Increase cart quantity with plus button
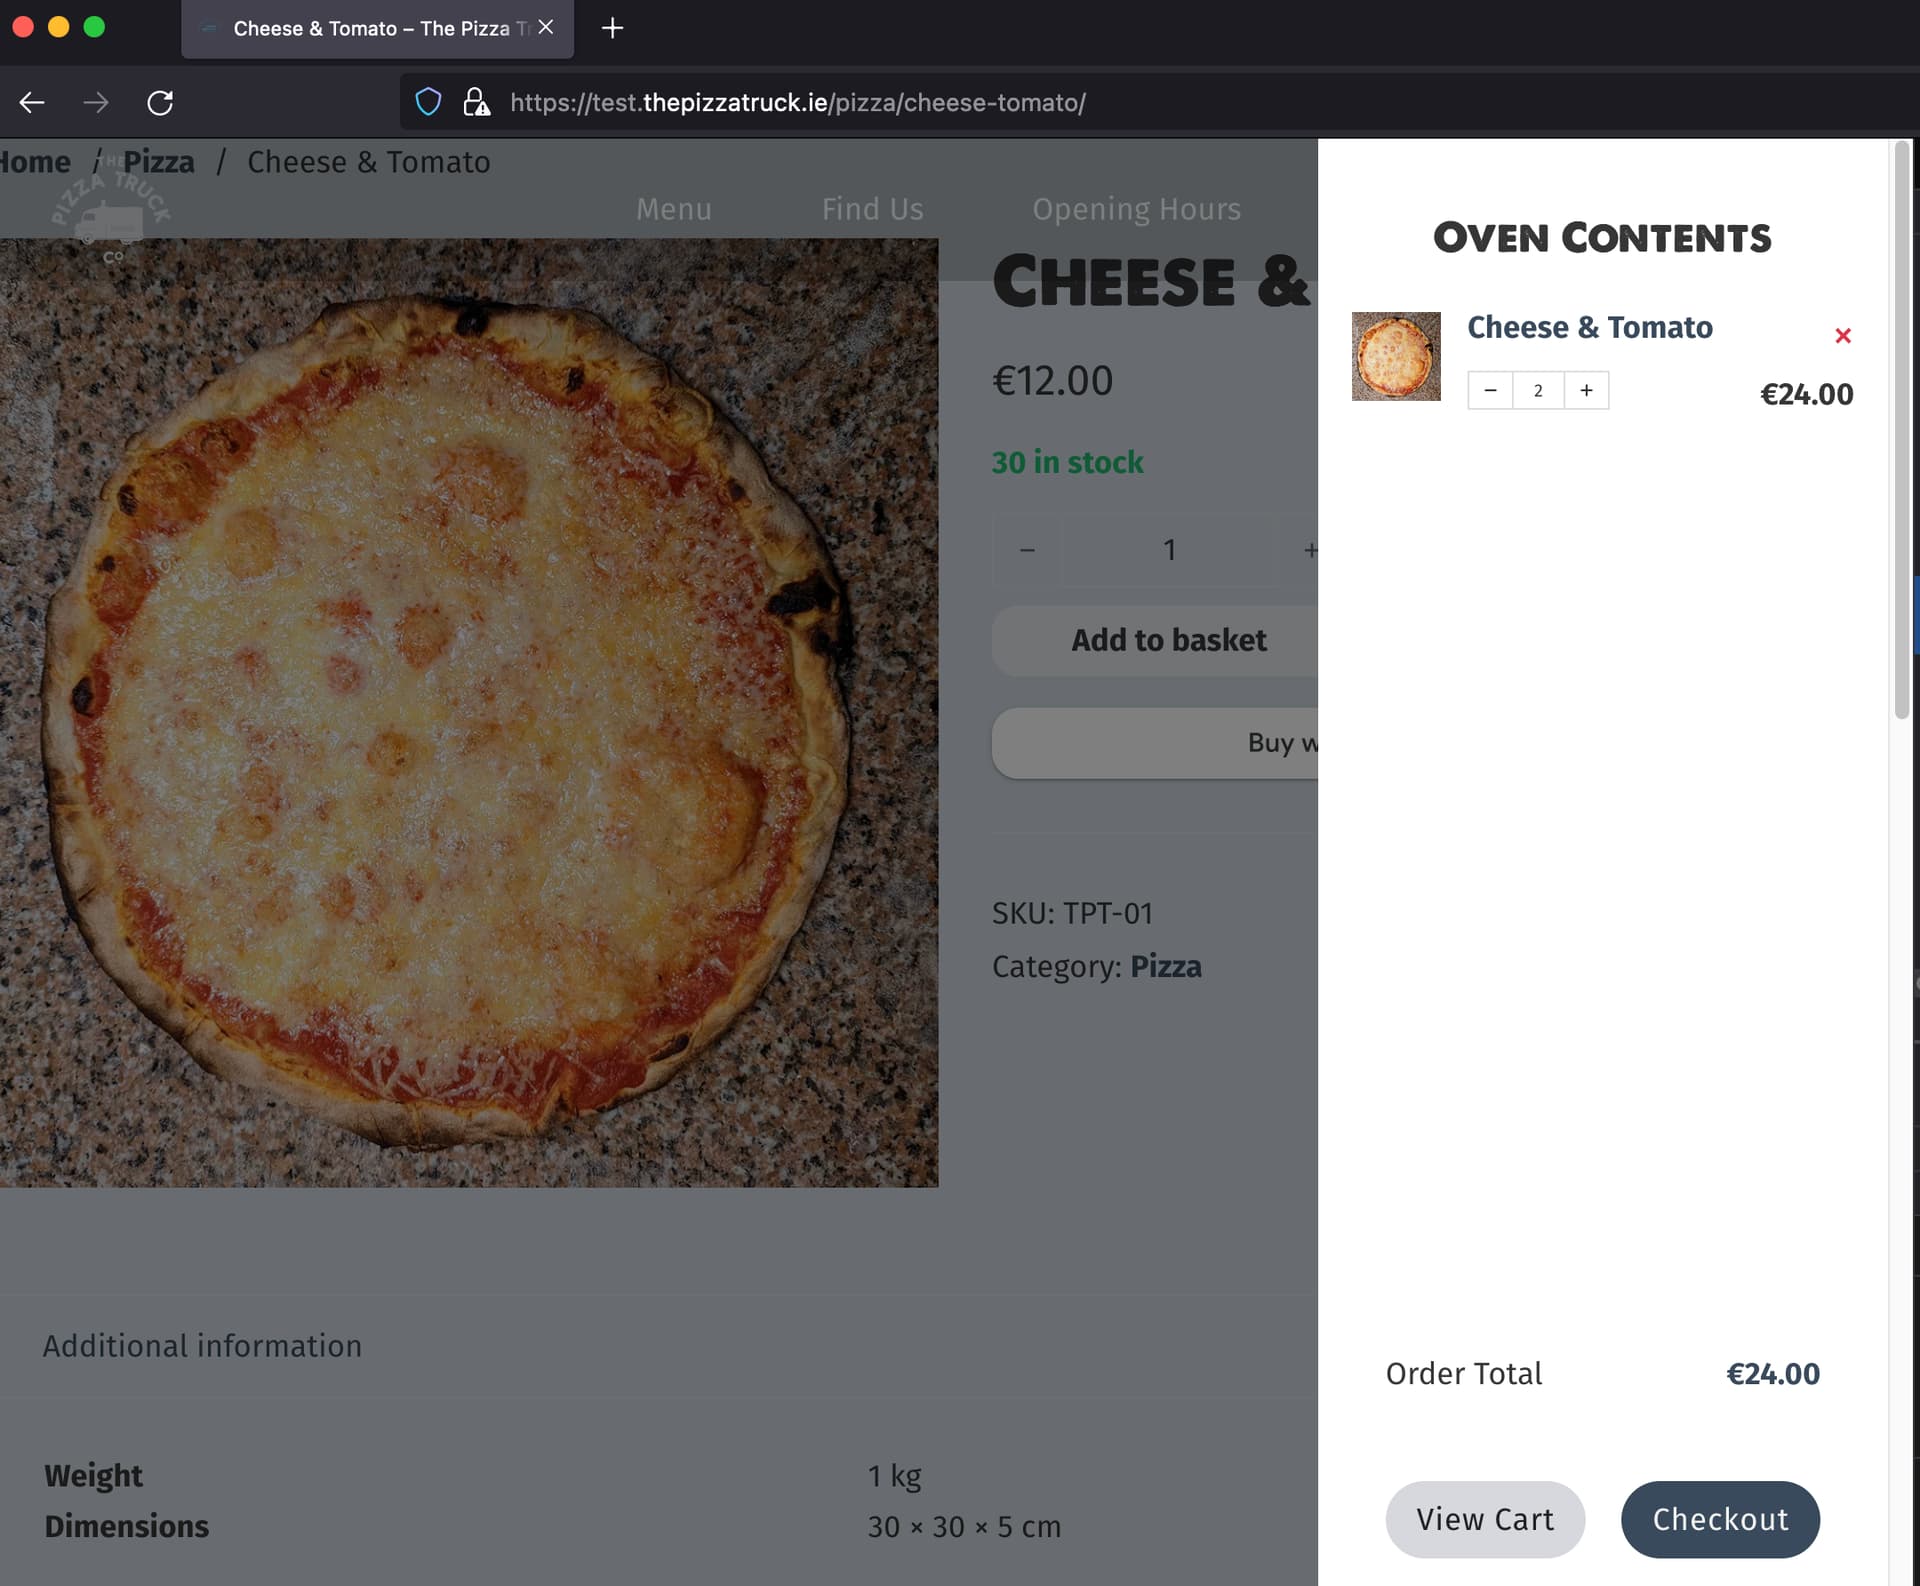 click(1586, 390)
